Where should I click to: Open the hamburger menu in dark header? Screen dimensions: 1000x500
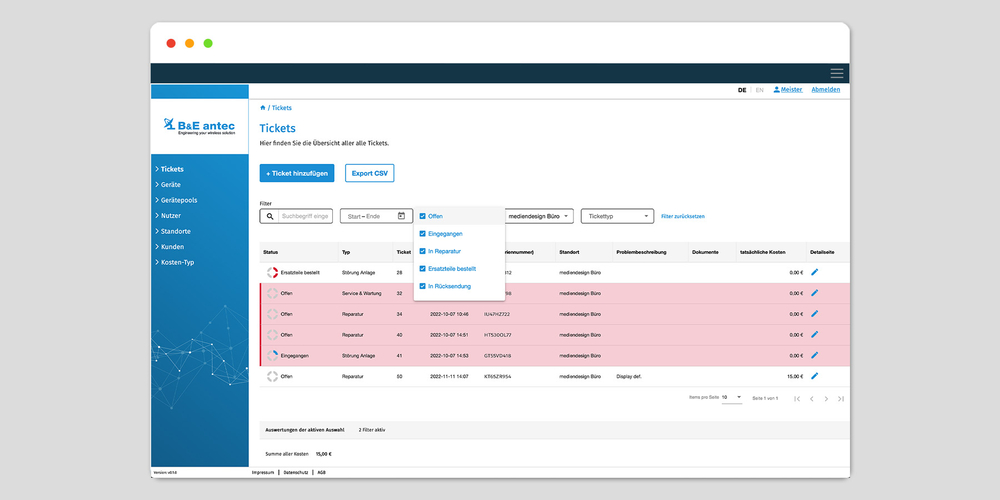point(836,73)
